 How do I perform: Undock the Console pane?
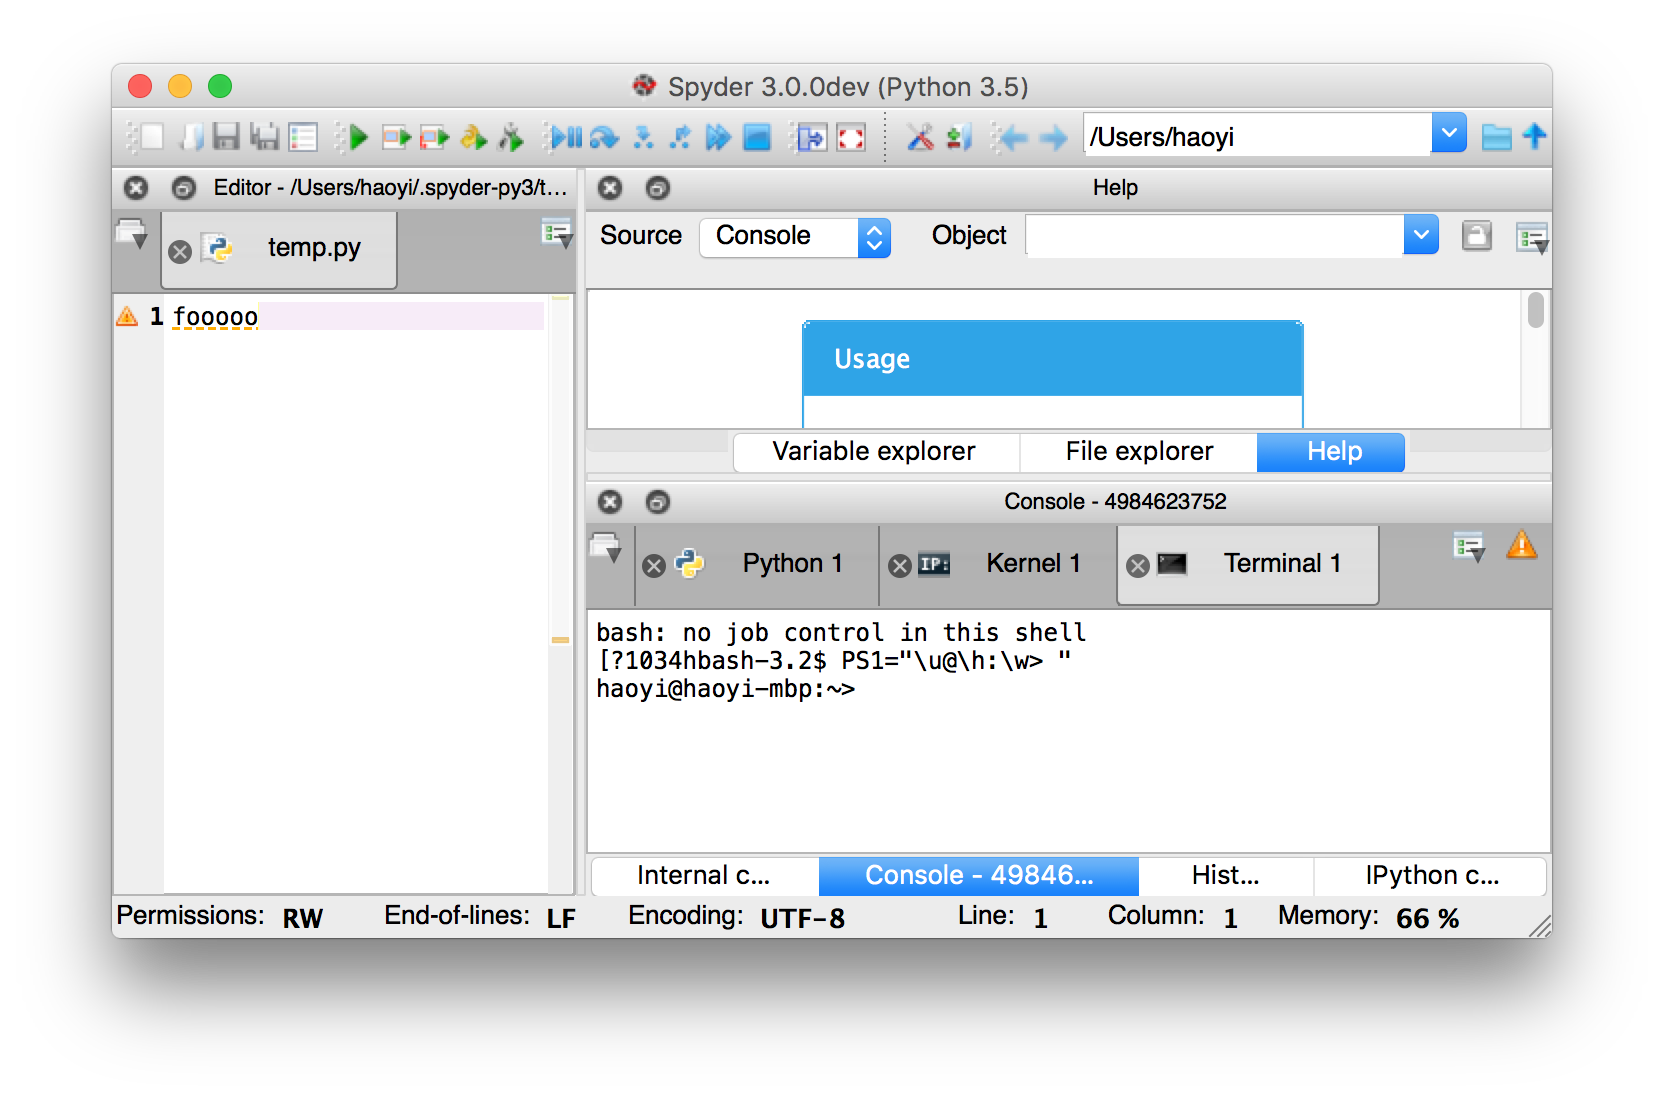(x=657, y=502)
